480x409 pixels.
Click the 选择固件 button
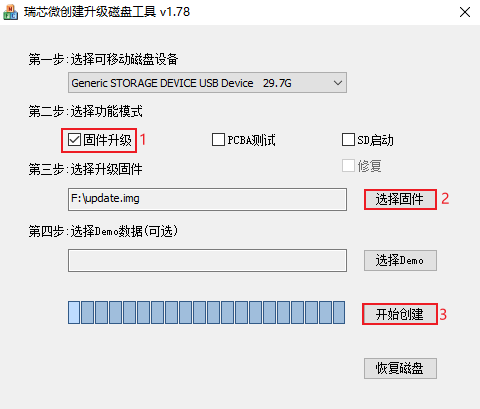pyautogui.click(x=400, y=199)
